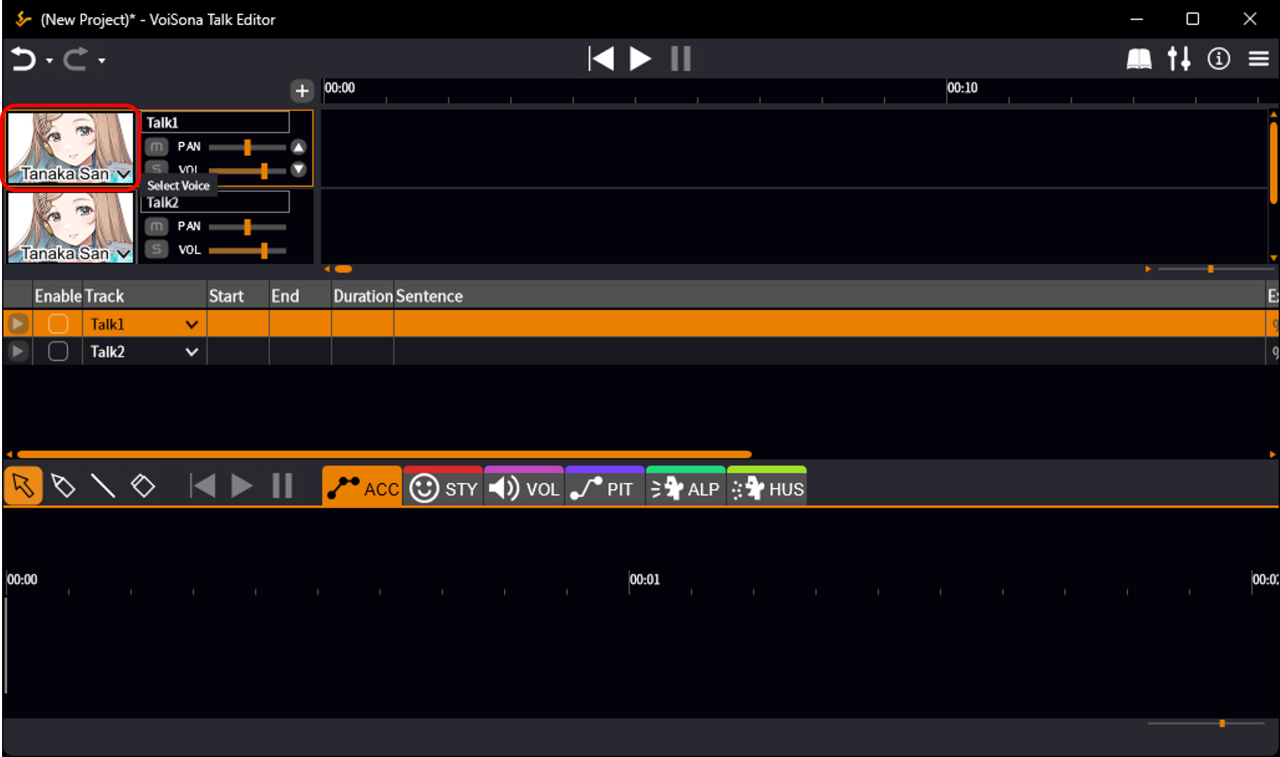The image size is (1280, 757).
Task: Select the pen drawing tool
Action: (63, 486)
